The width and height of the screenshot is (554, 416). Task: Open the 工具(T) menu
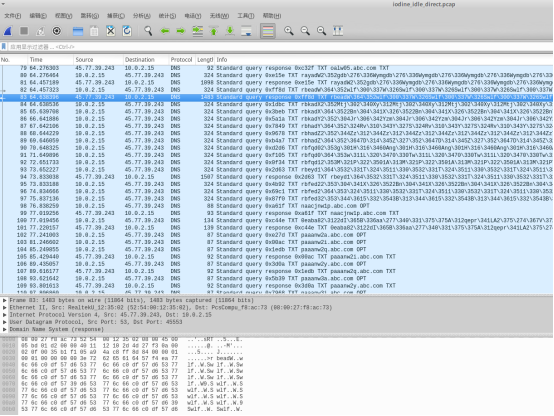[x=246, y=16]
